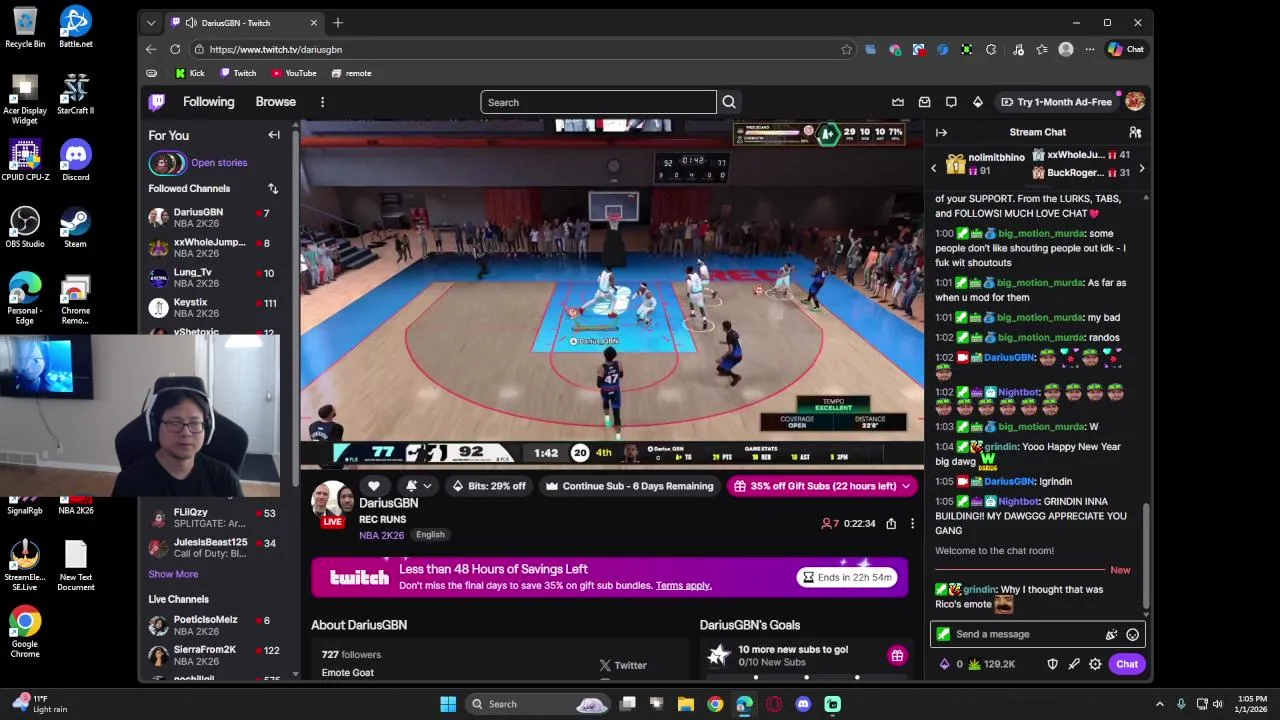Click Try 1-Month Ad-Free button
Image resolution: width=1280 pixels, height=720 pixels.
1056,102
